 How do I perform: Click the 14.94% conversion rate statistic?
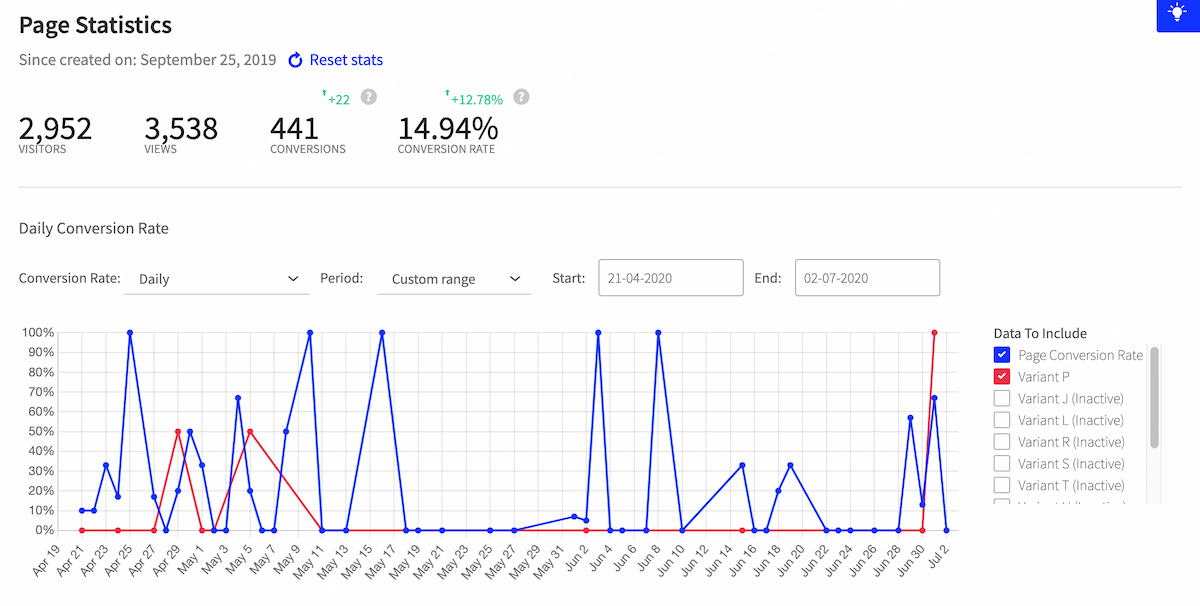click(x=447, y=129)
